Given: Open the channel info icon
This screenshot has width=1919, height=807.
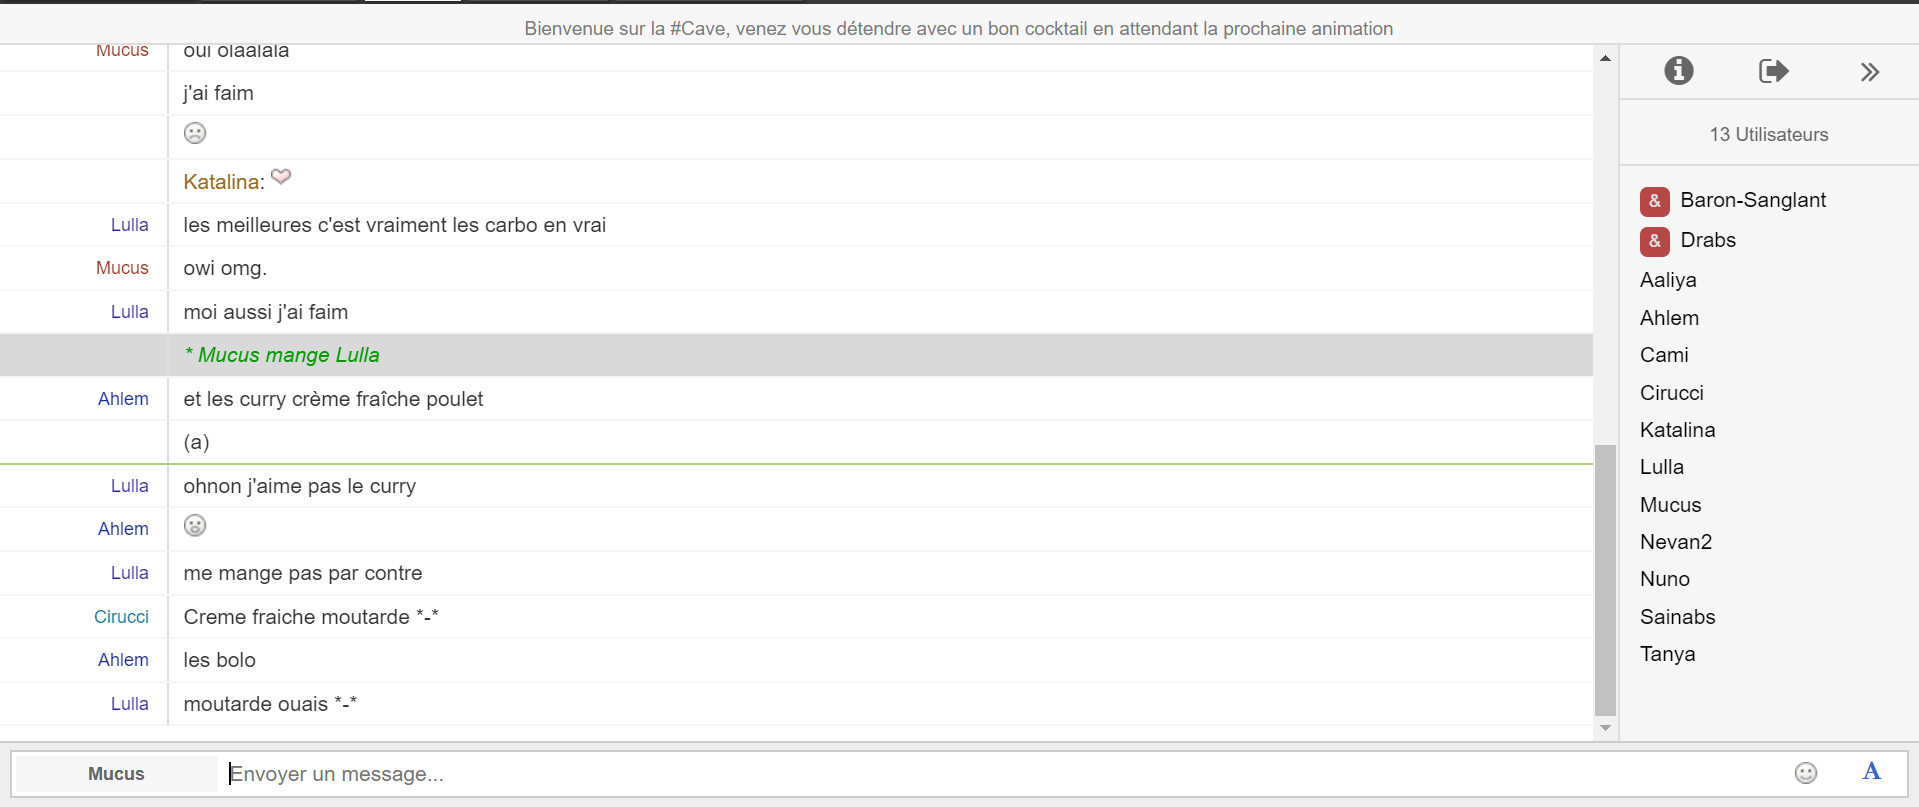Looking at the screenshot, I should pos(1678,71).
